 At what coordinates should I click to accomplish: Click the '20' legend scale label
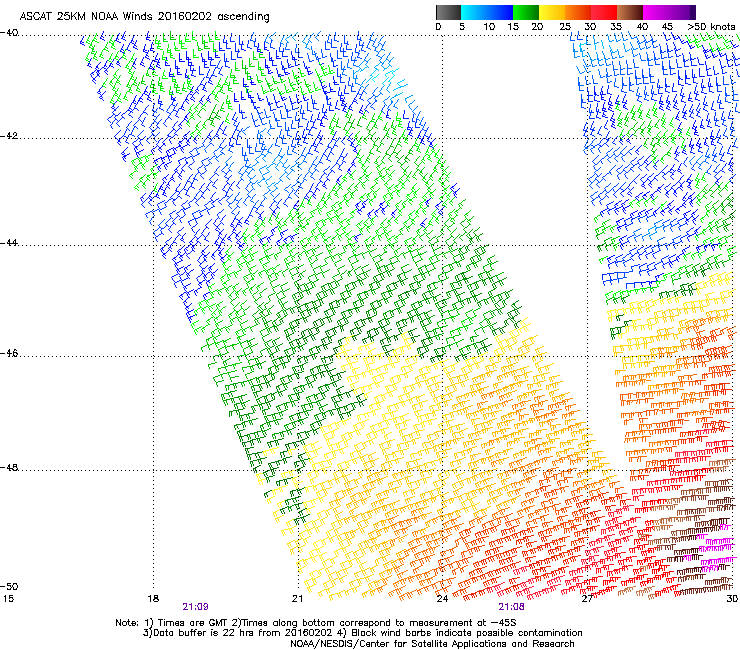537,27
